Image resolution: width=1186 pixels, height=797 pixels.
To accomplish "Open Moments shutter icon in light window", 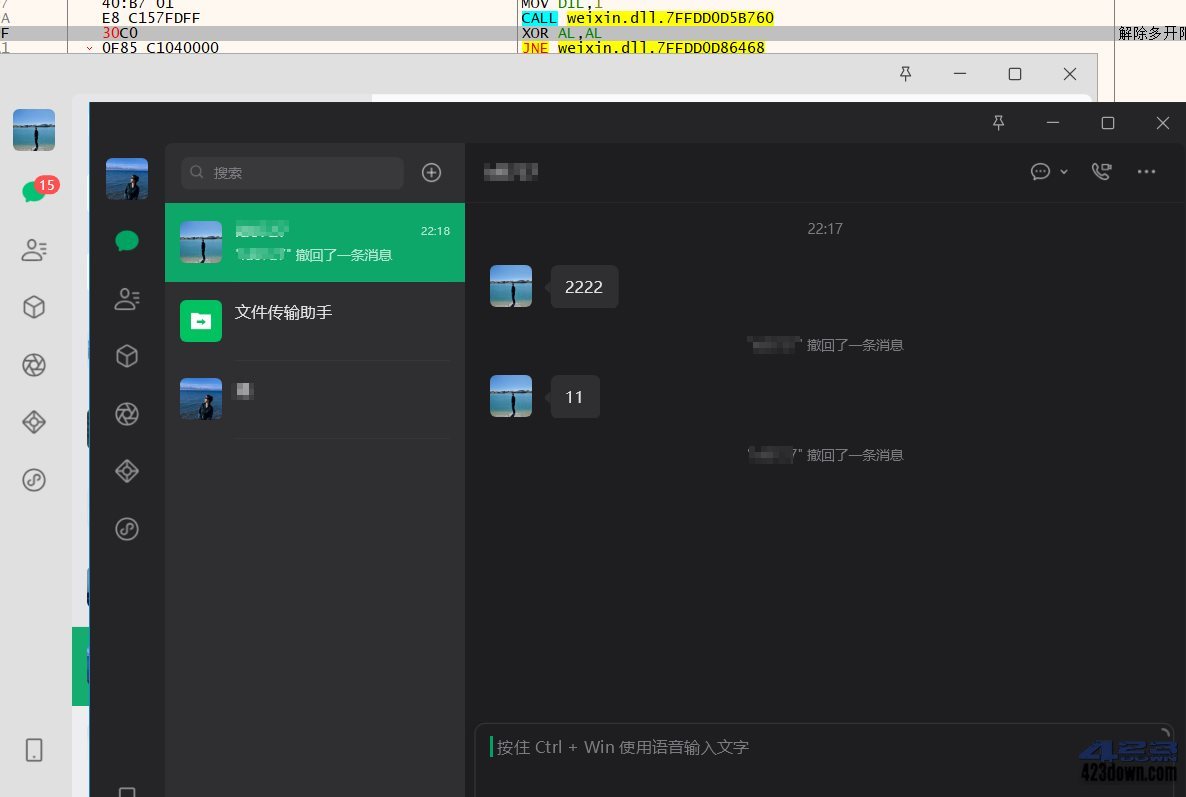I will click(34, 365).
